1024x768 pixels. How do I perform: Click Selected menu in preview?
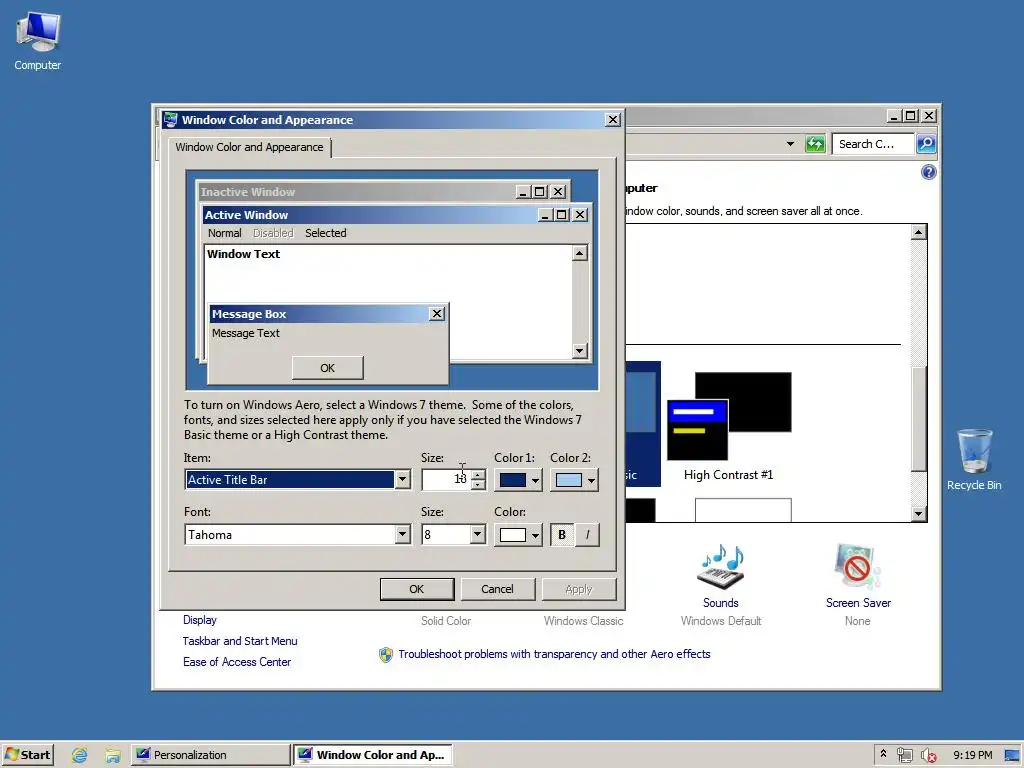326,233
